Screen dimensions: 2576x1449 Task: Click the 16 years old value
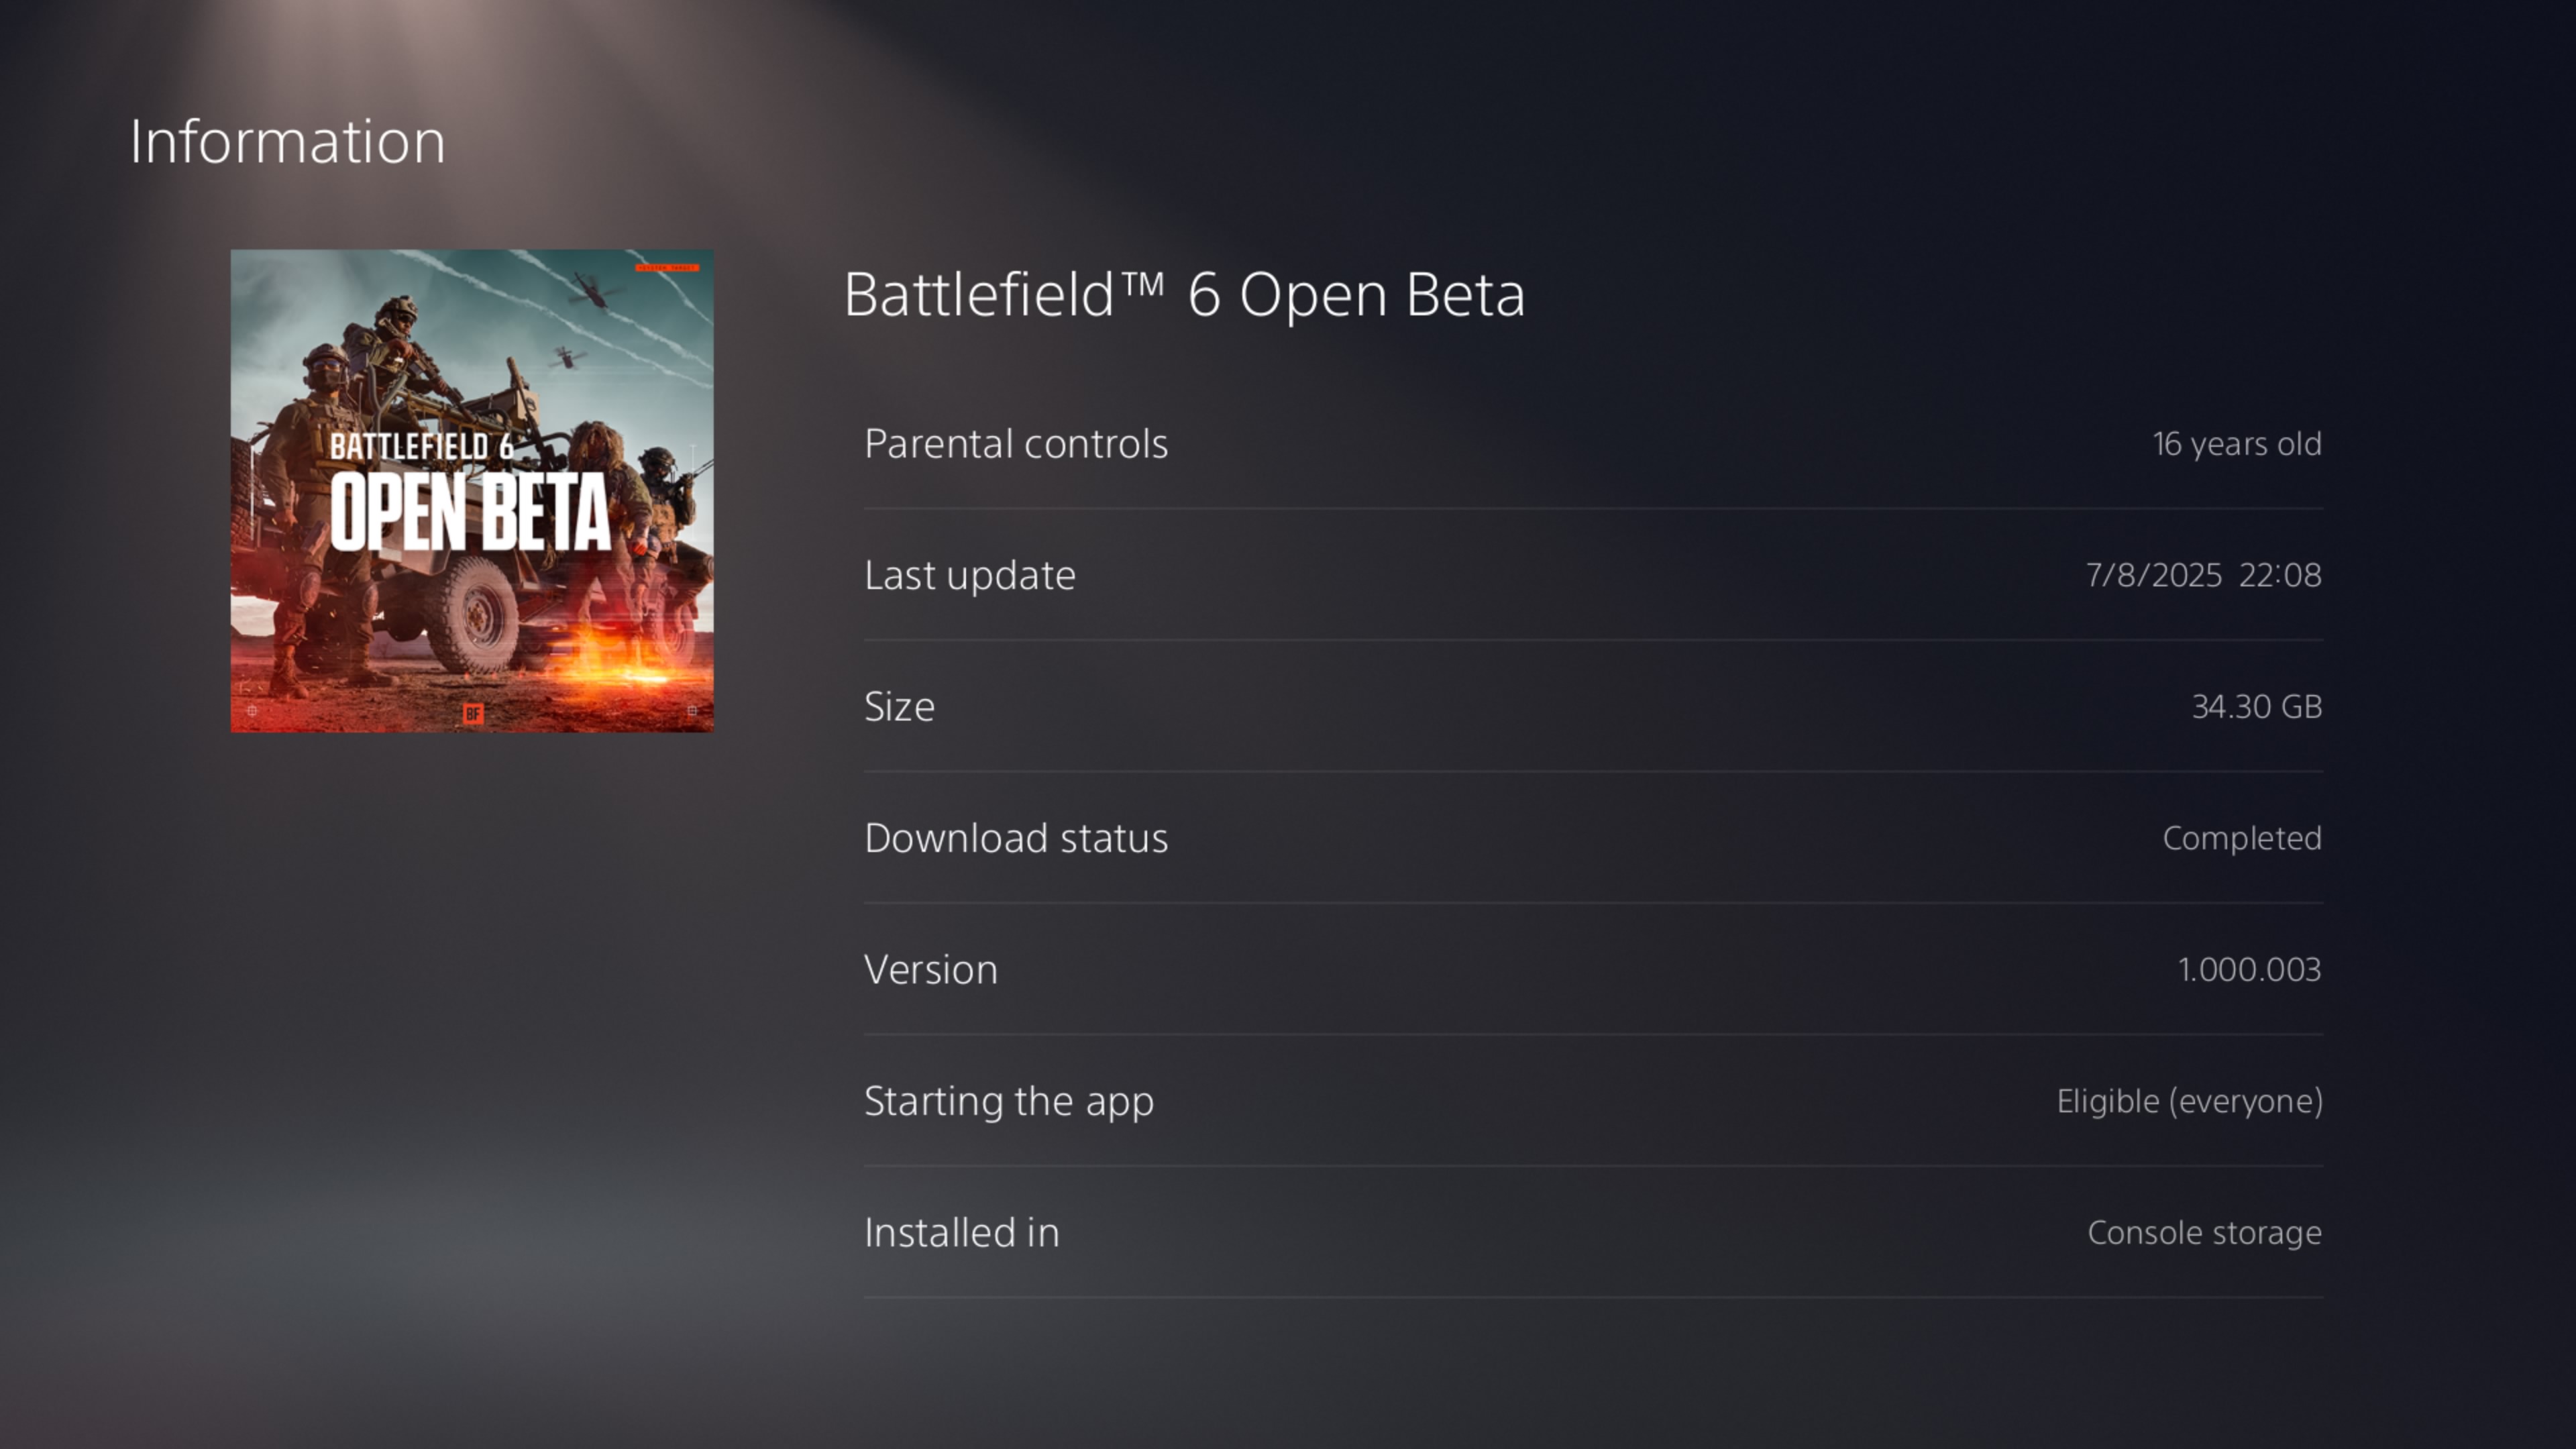click(2237, 443)
